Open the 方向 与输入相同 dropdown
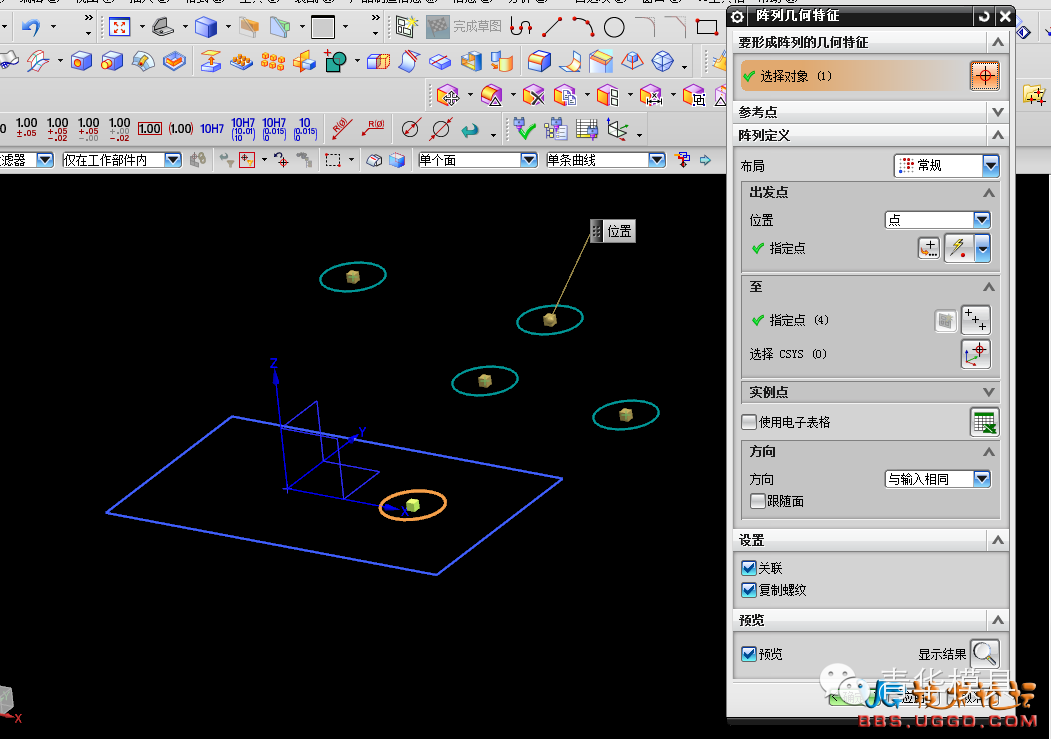 coord(938,479)
